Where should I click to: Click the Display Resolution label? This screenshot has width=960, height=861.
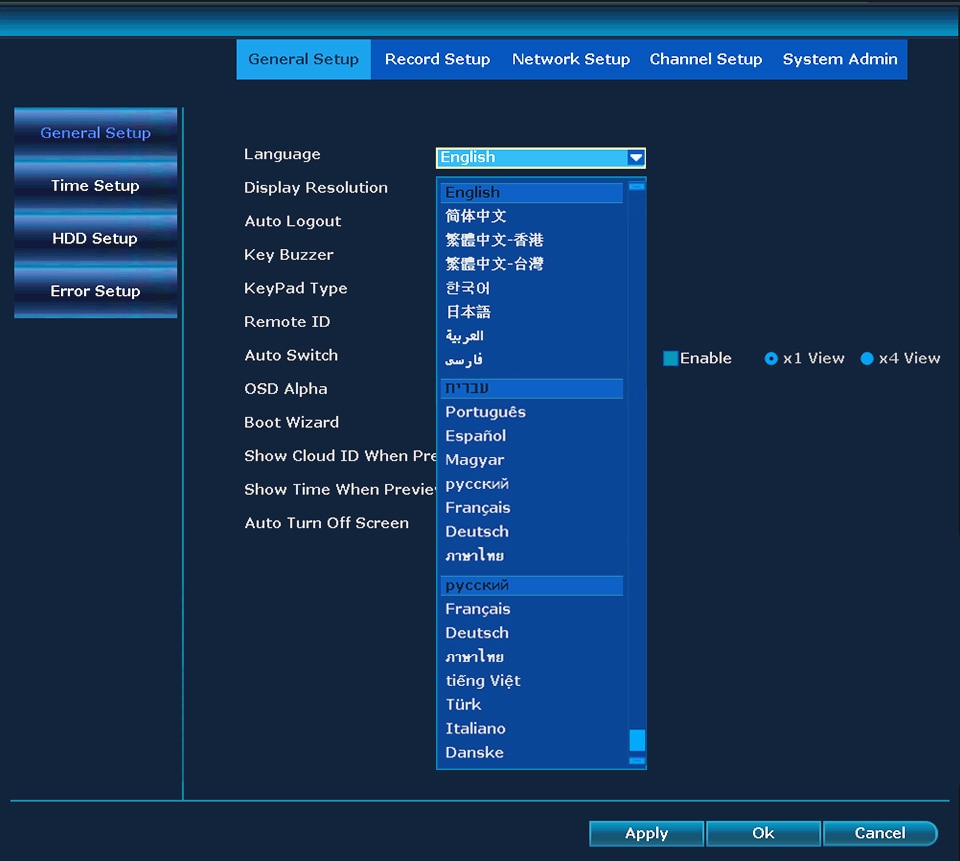316,188
